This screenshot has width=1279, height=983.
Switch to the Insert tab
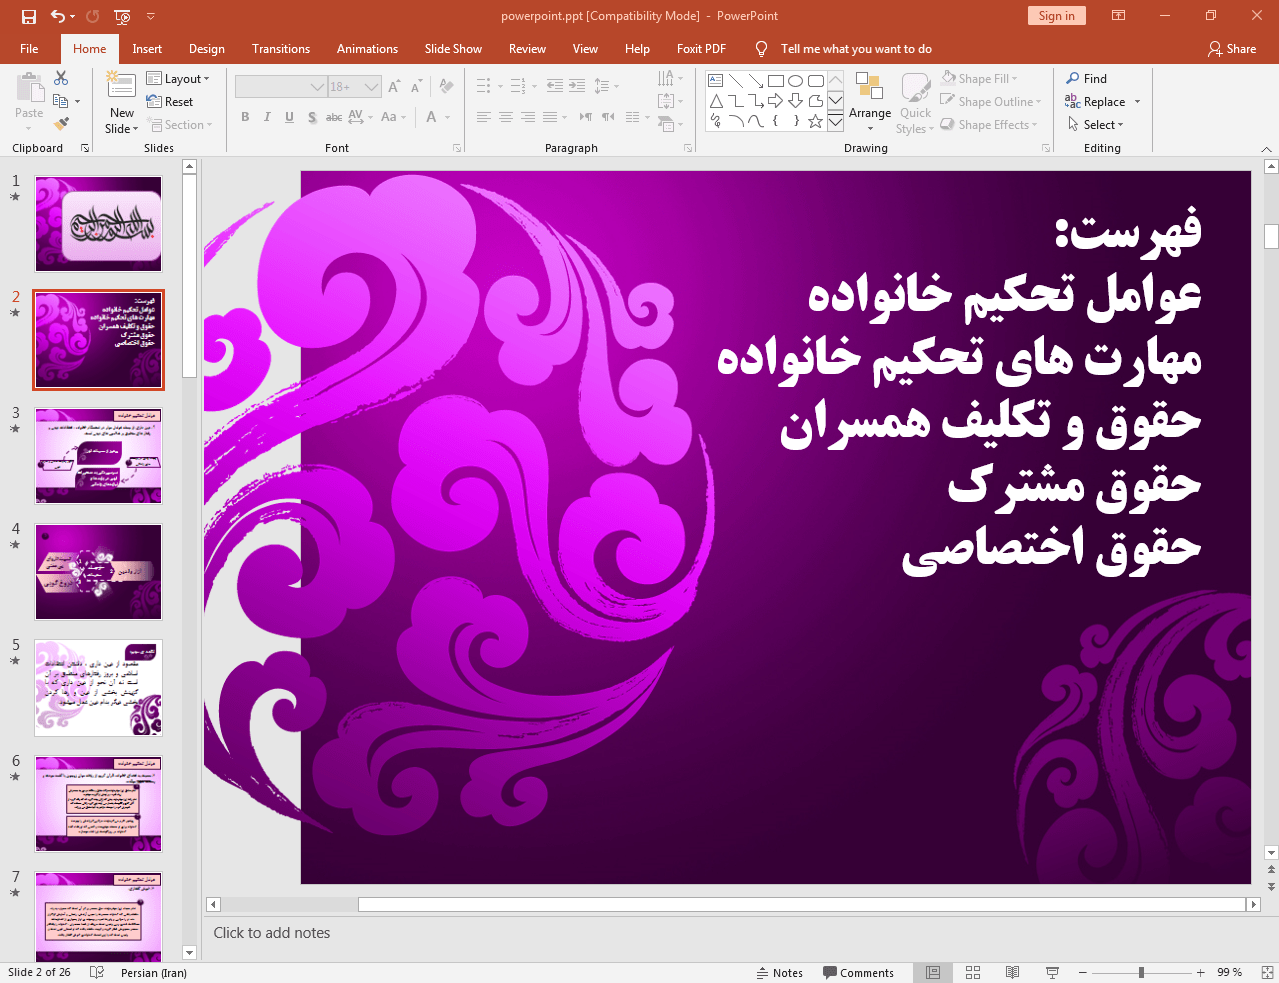click(147, 48)
